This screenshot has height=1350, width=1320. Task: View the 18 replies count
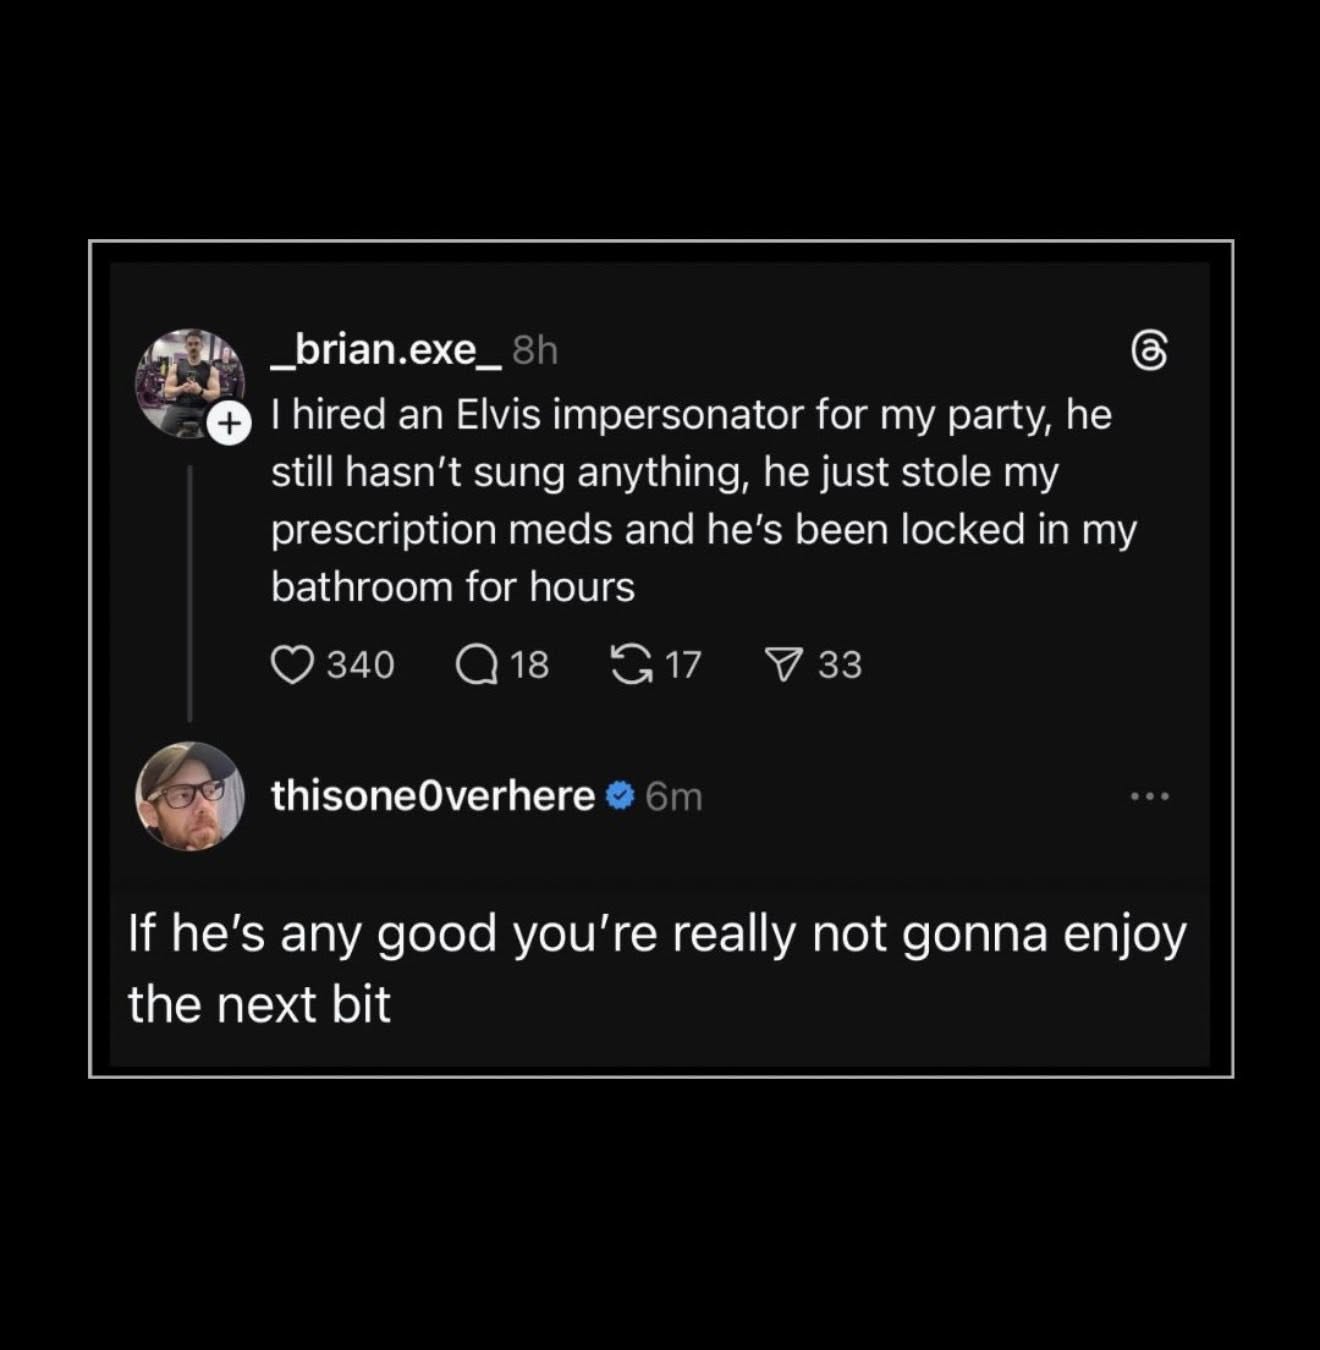pyautogui.click(x=530, y=665)
